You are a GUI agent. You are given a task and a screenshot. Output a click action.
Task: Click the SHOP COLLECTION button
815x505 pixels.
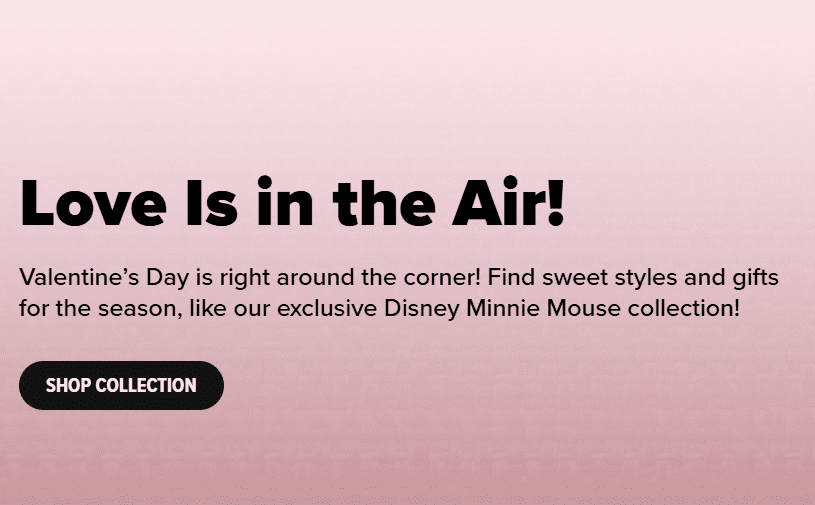click(x=121, y=386)
